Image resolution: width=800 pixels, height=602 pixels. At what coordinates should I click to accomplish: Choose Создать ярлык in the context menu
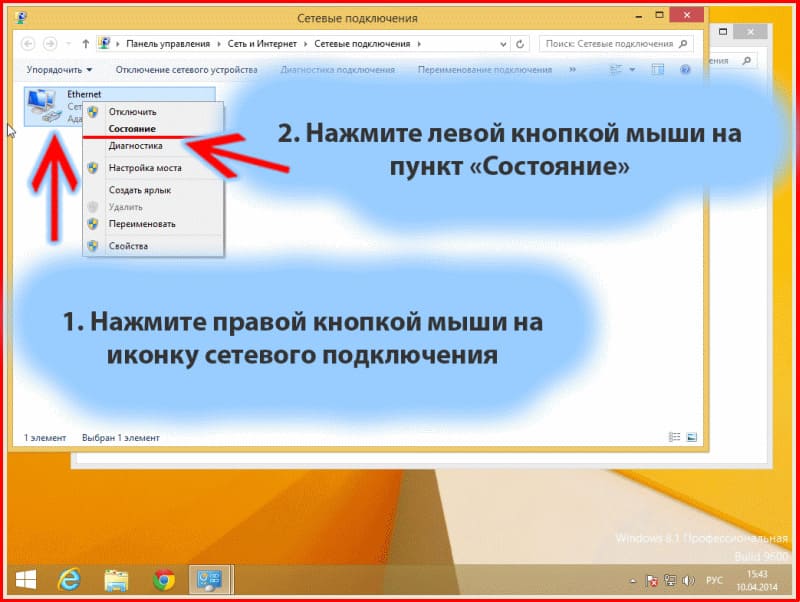pyautogui.click(x=153, y=190)
